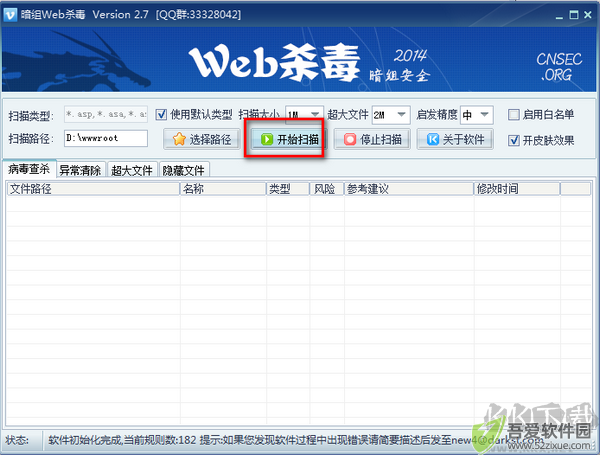Switch to the 异常清除 tab
This screenshot has height=455, width=600.
pos(81,170)
